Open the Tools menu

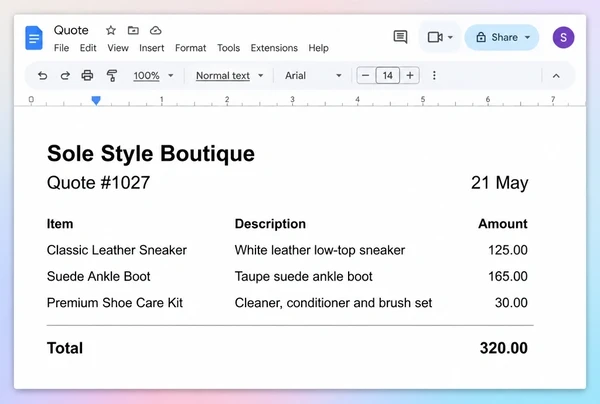click(228, 48)
